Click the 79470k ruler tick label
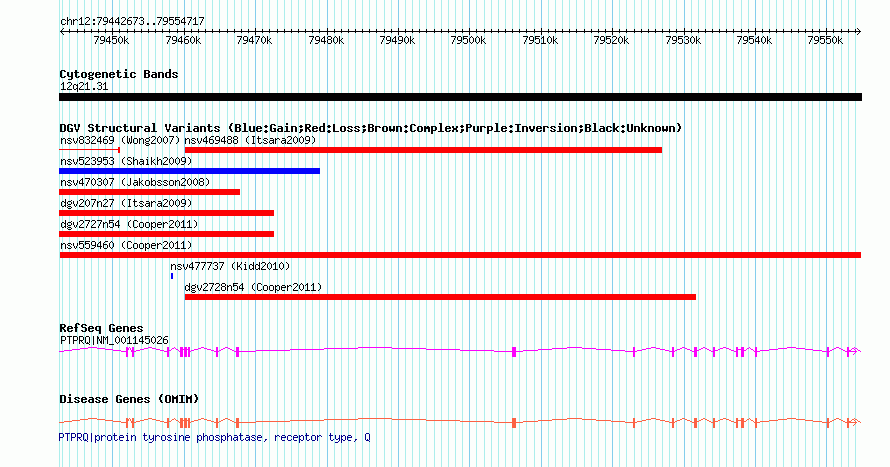This screenshot has height=467, width=890. (x=254, y=40)
